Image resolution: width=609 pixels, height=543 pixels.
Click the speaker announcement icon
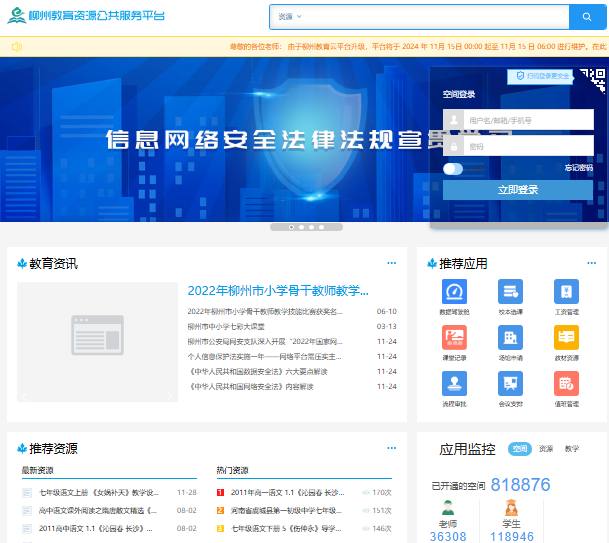17,47
